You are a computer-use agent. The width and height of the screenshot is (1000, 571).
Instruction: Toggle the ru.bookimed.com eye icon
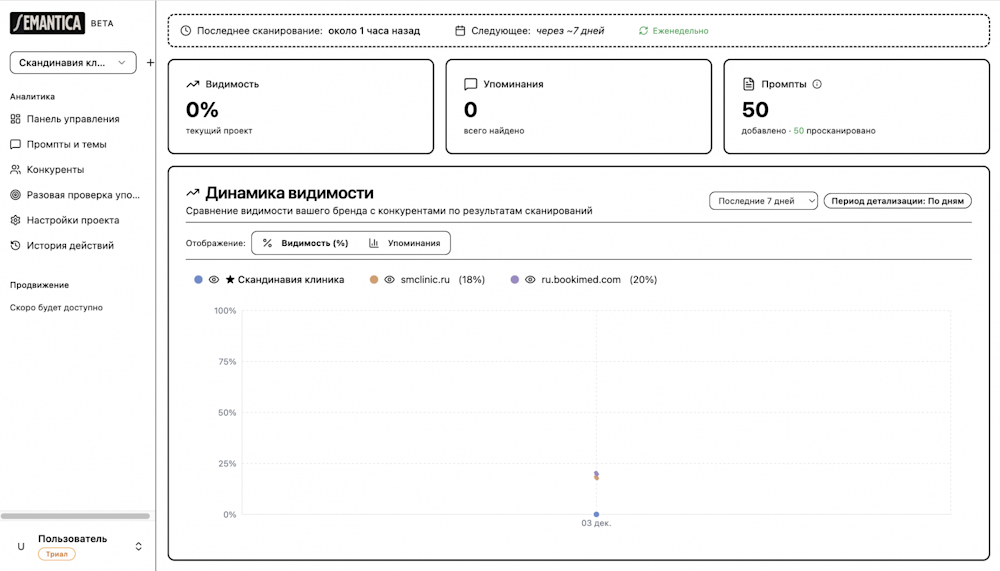click(x=530, y=280)
